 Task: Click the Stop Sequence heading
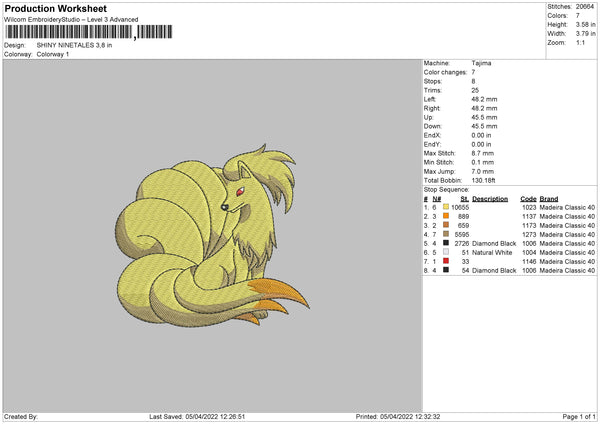coord(446,189)
